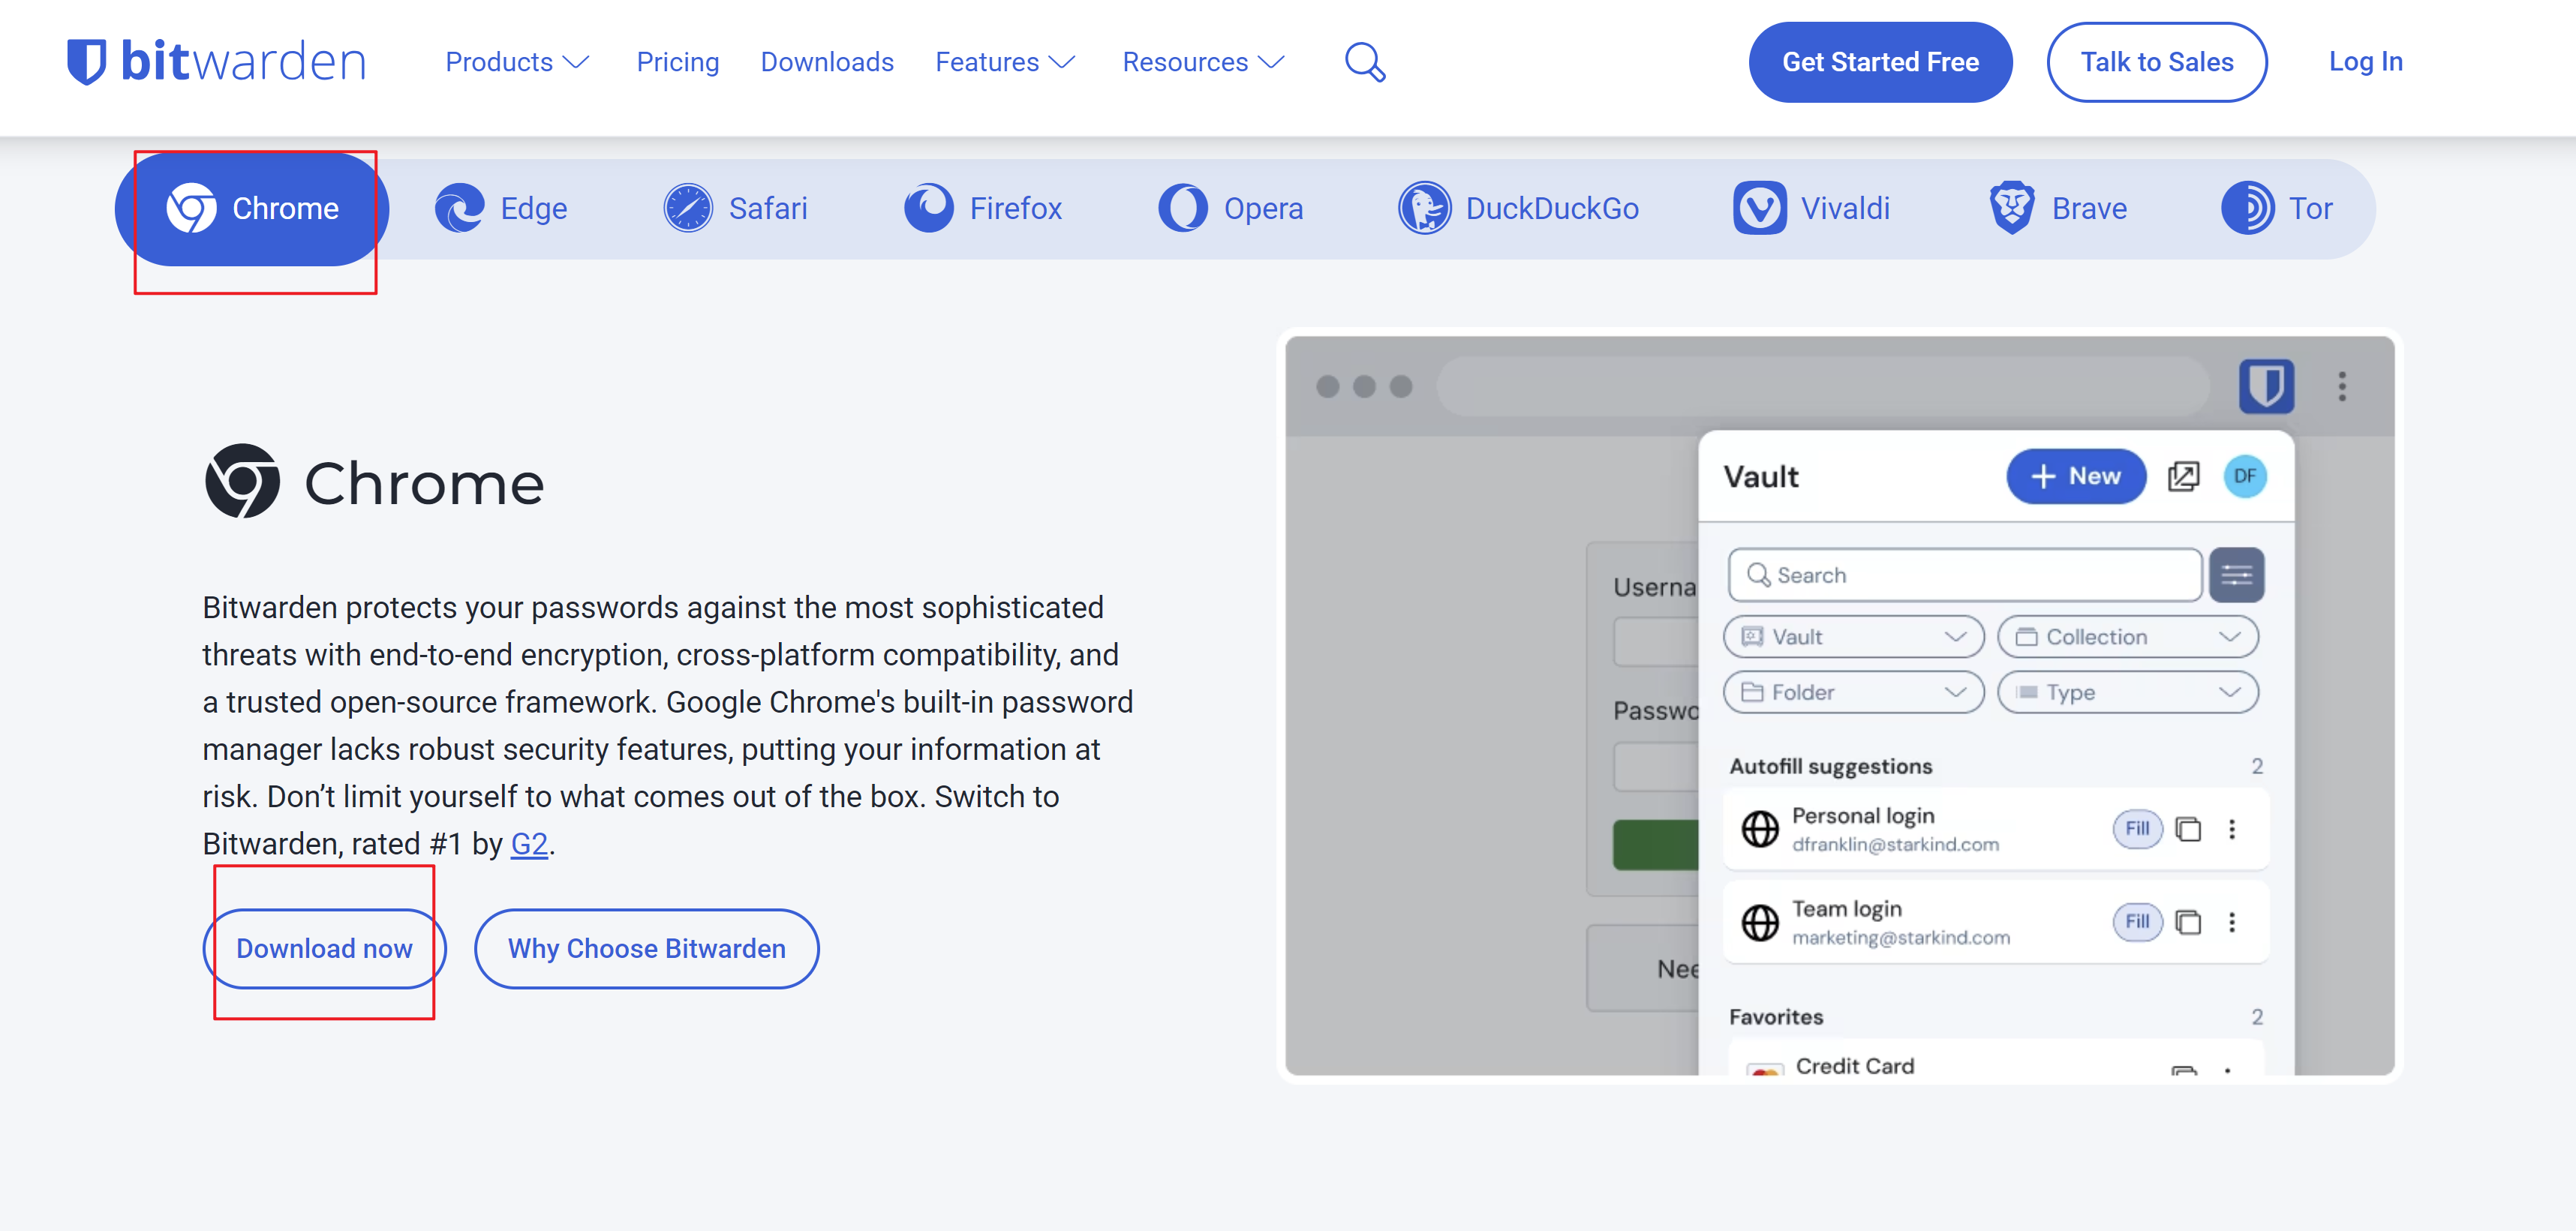Click the browser mockup three-dot menu
The image size is (2576, 1231).
tap(2342, 386)
